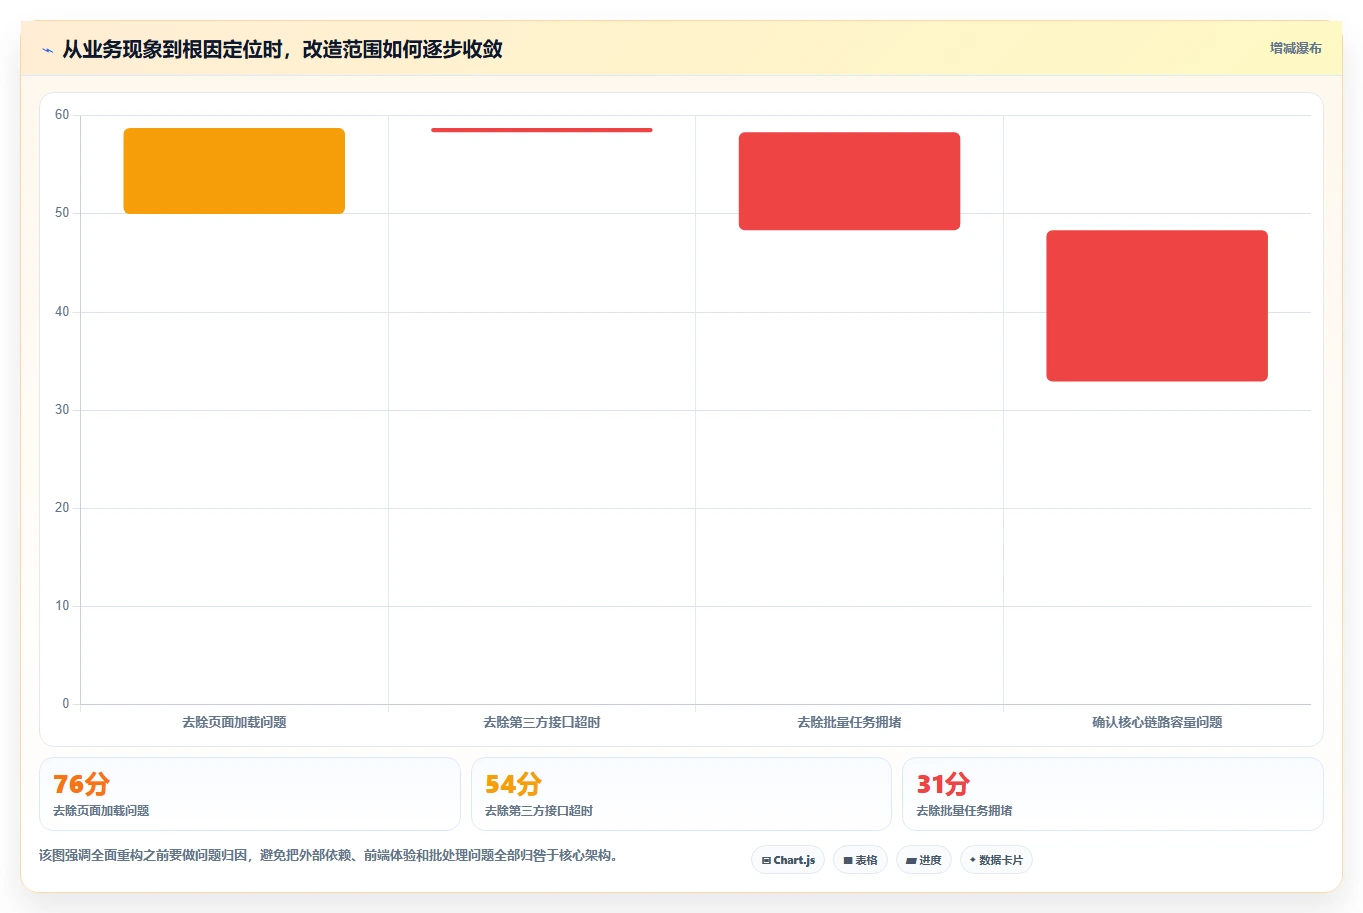This screenshot has height=913, width=1363.
Task: Select the orange bar for 去除页面加载问题
Action: click(x=234, y=171)
